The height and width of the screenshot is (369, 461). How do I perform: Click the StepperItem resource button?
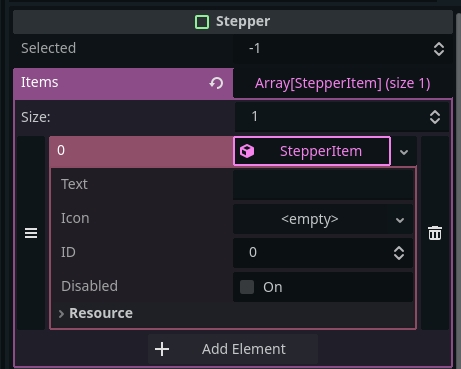click(312, 151)
